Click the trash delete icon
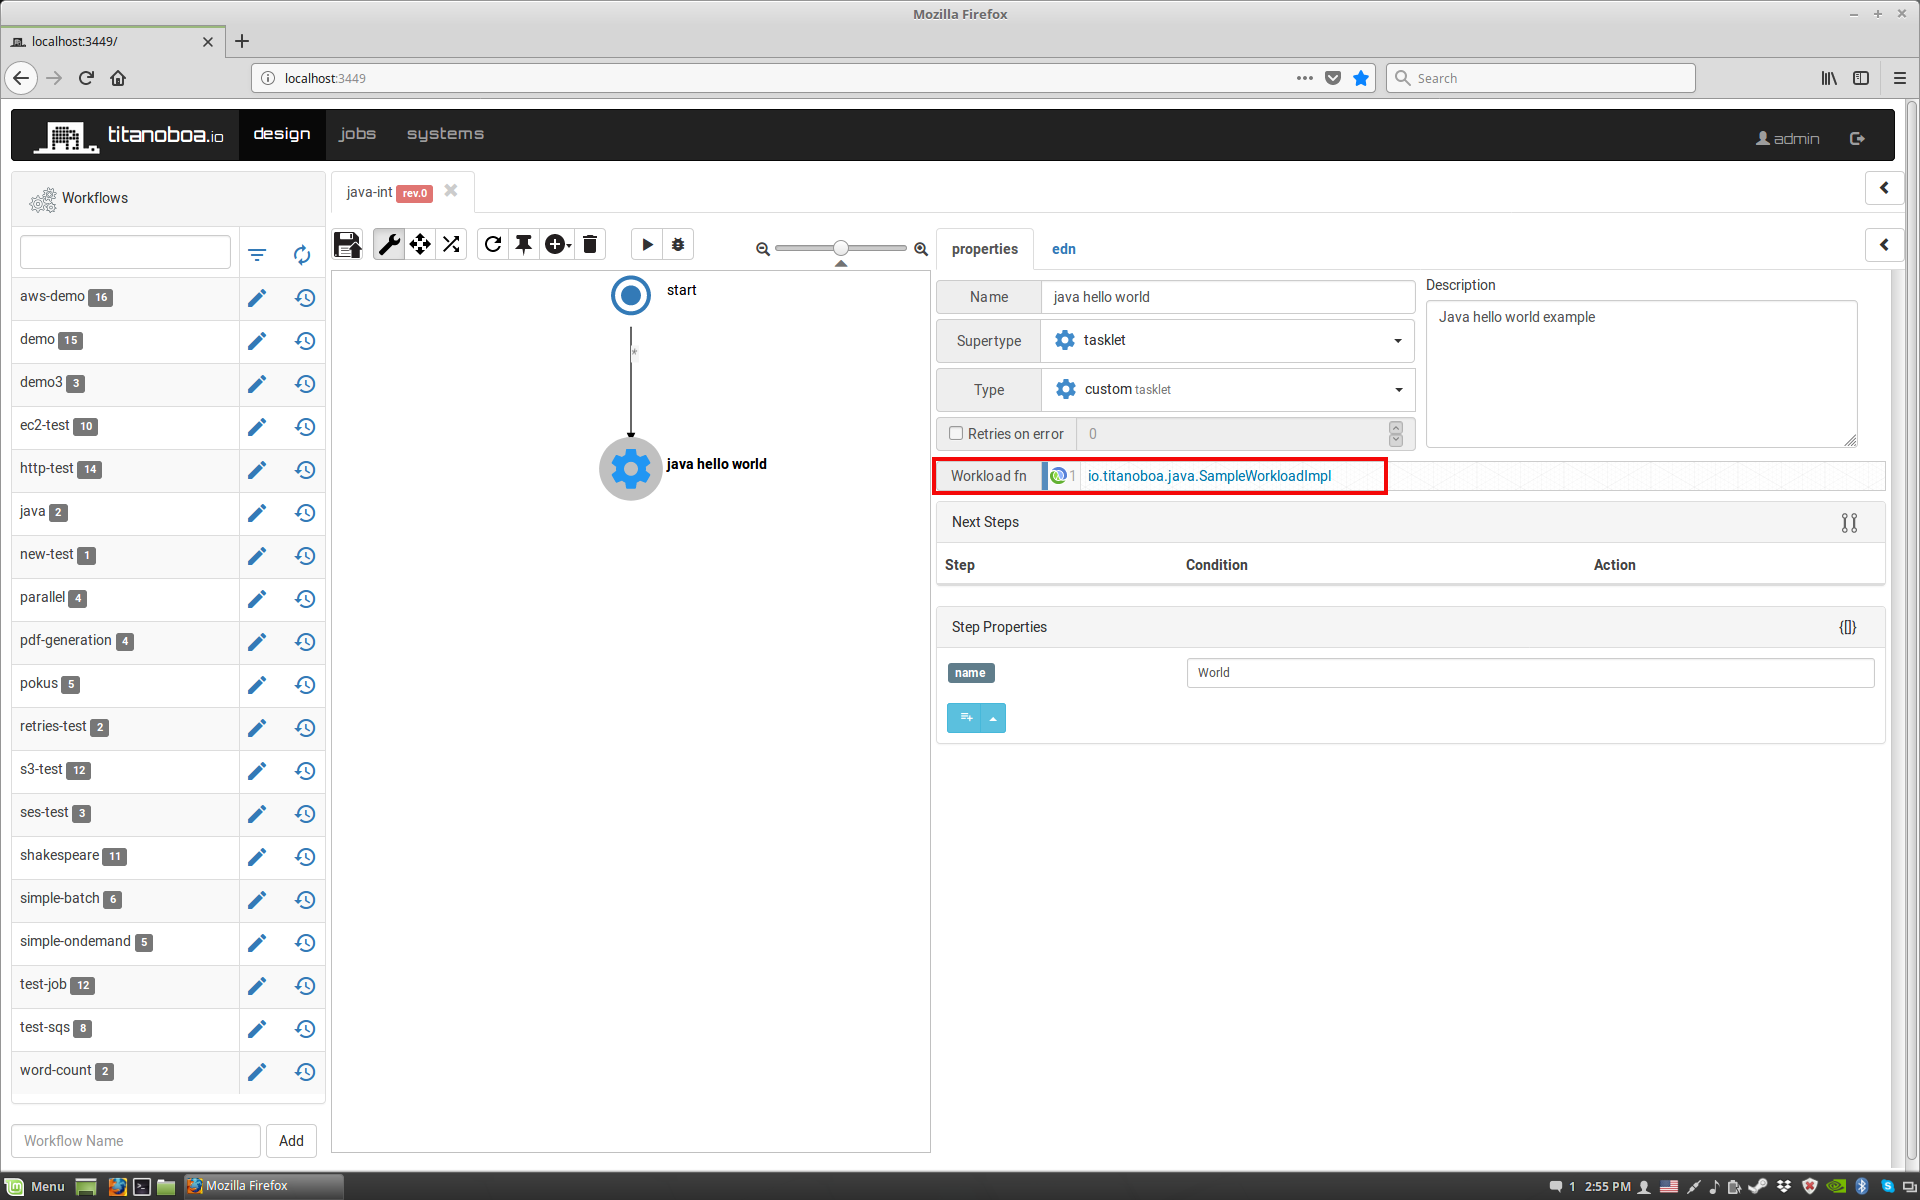This screenshot has height=1200, width=1920. pyautogui.click(x=590, y=245)
